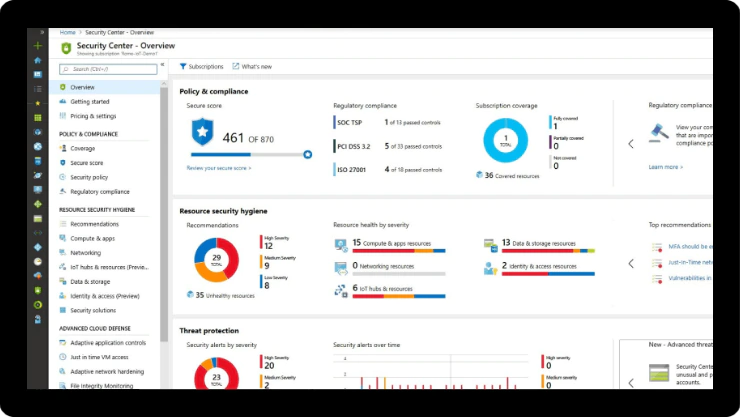Click previous arrow in Regulatory compliance card
Screen dimensions: 740x417
tap(631, 144)
